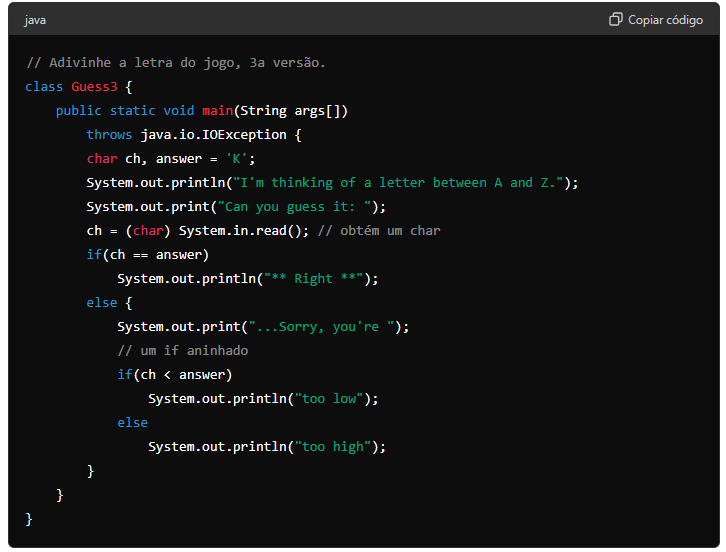Click the "** Right **" string
Viewport: 726px width, 552px height.
pyautogui.click(x=317, y=279)
